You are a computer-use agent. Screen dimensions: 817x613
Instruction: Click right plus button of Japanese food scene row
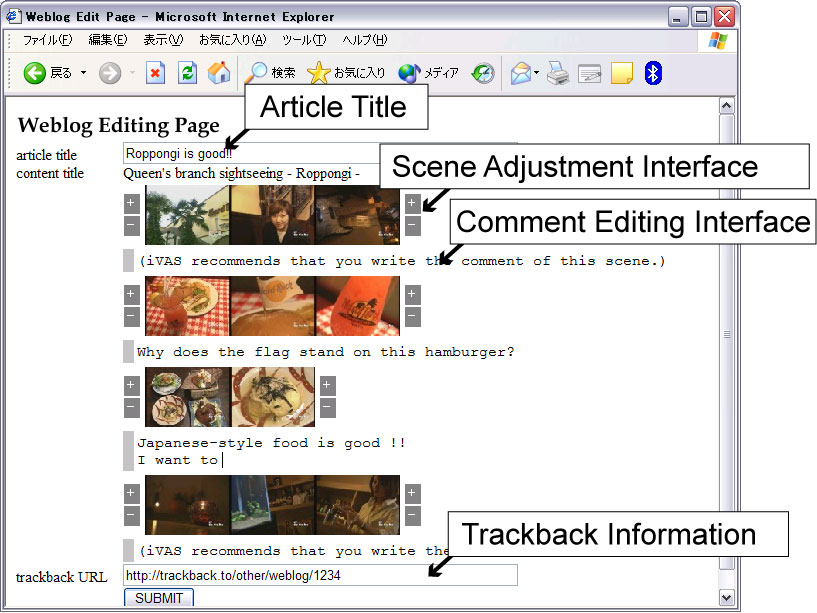click(328, 386)
